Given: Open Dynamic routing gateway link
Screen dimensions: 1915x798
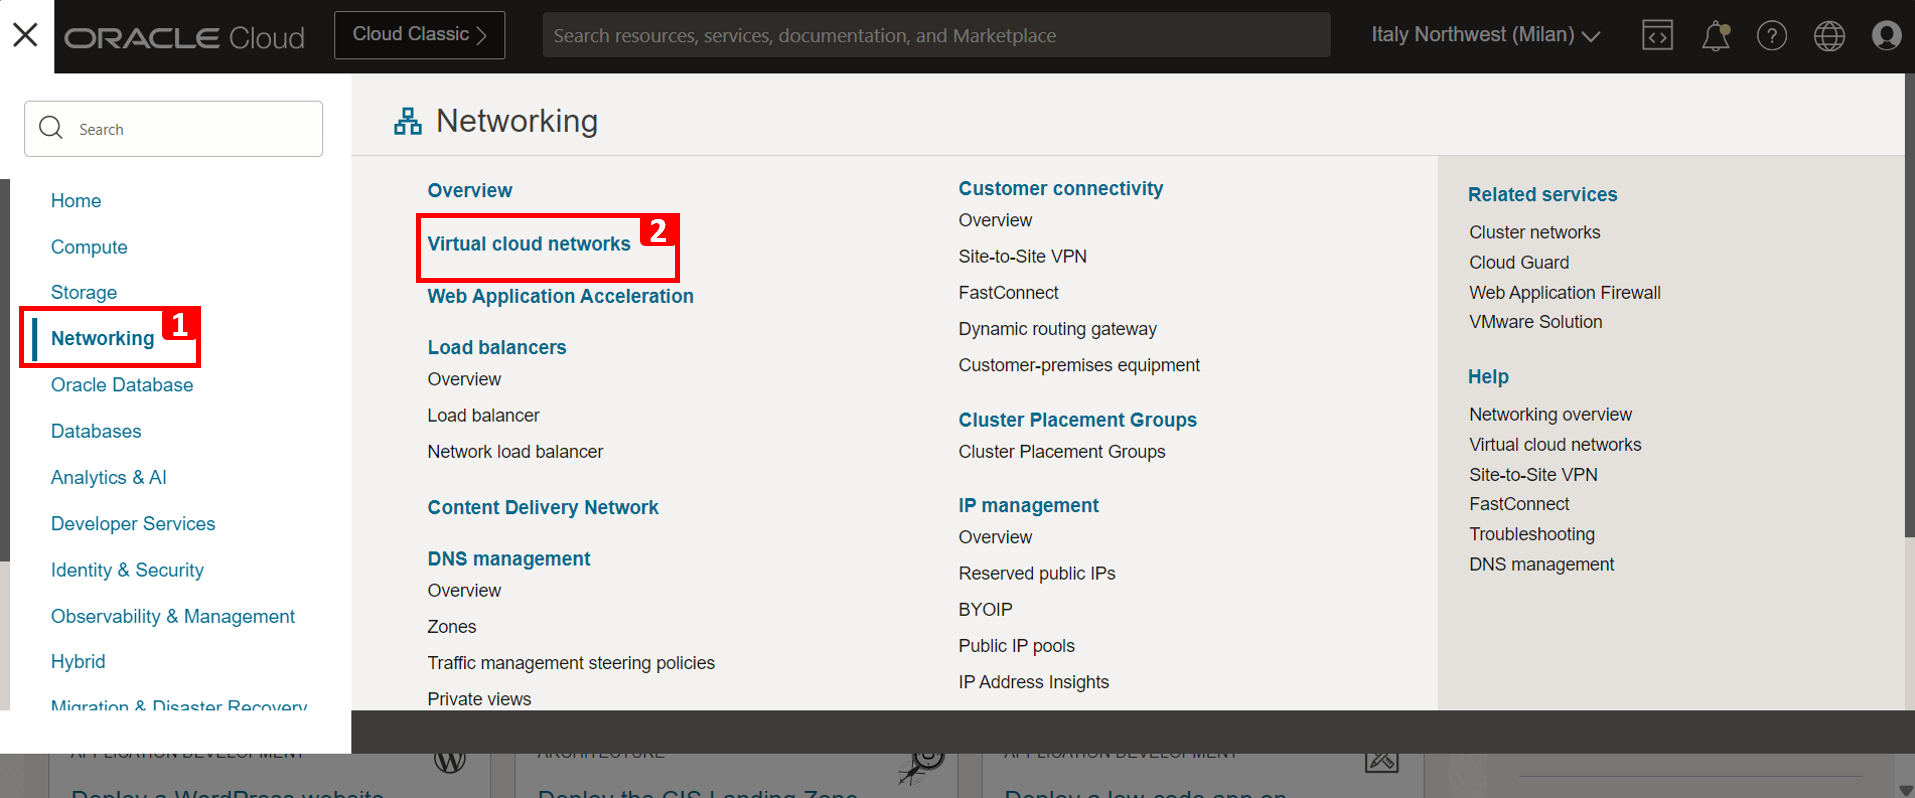Looking at the screenshot, I should pyautogui.click(x=1057, y=329).
